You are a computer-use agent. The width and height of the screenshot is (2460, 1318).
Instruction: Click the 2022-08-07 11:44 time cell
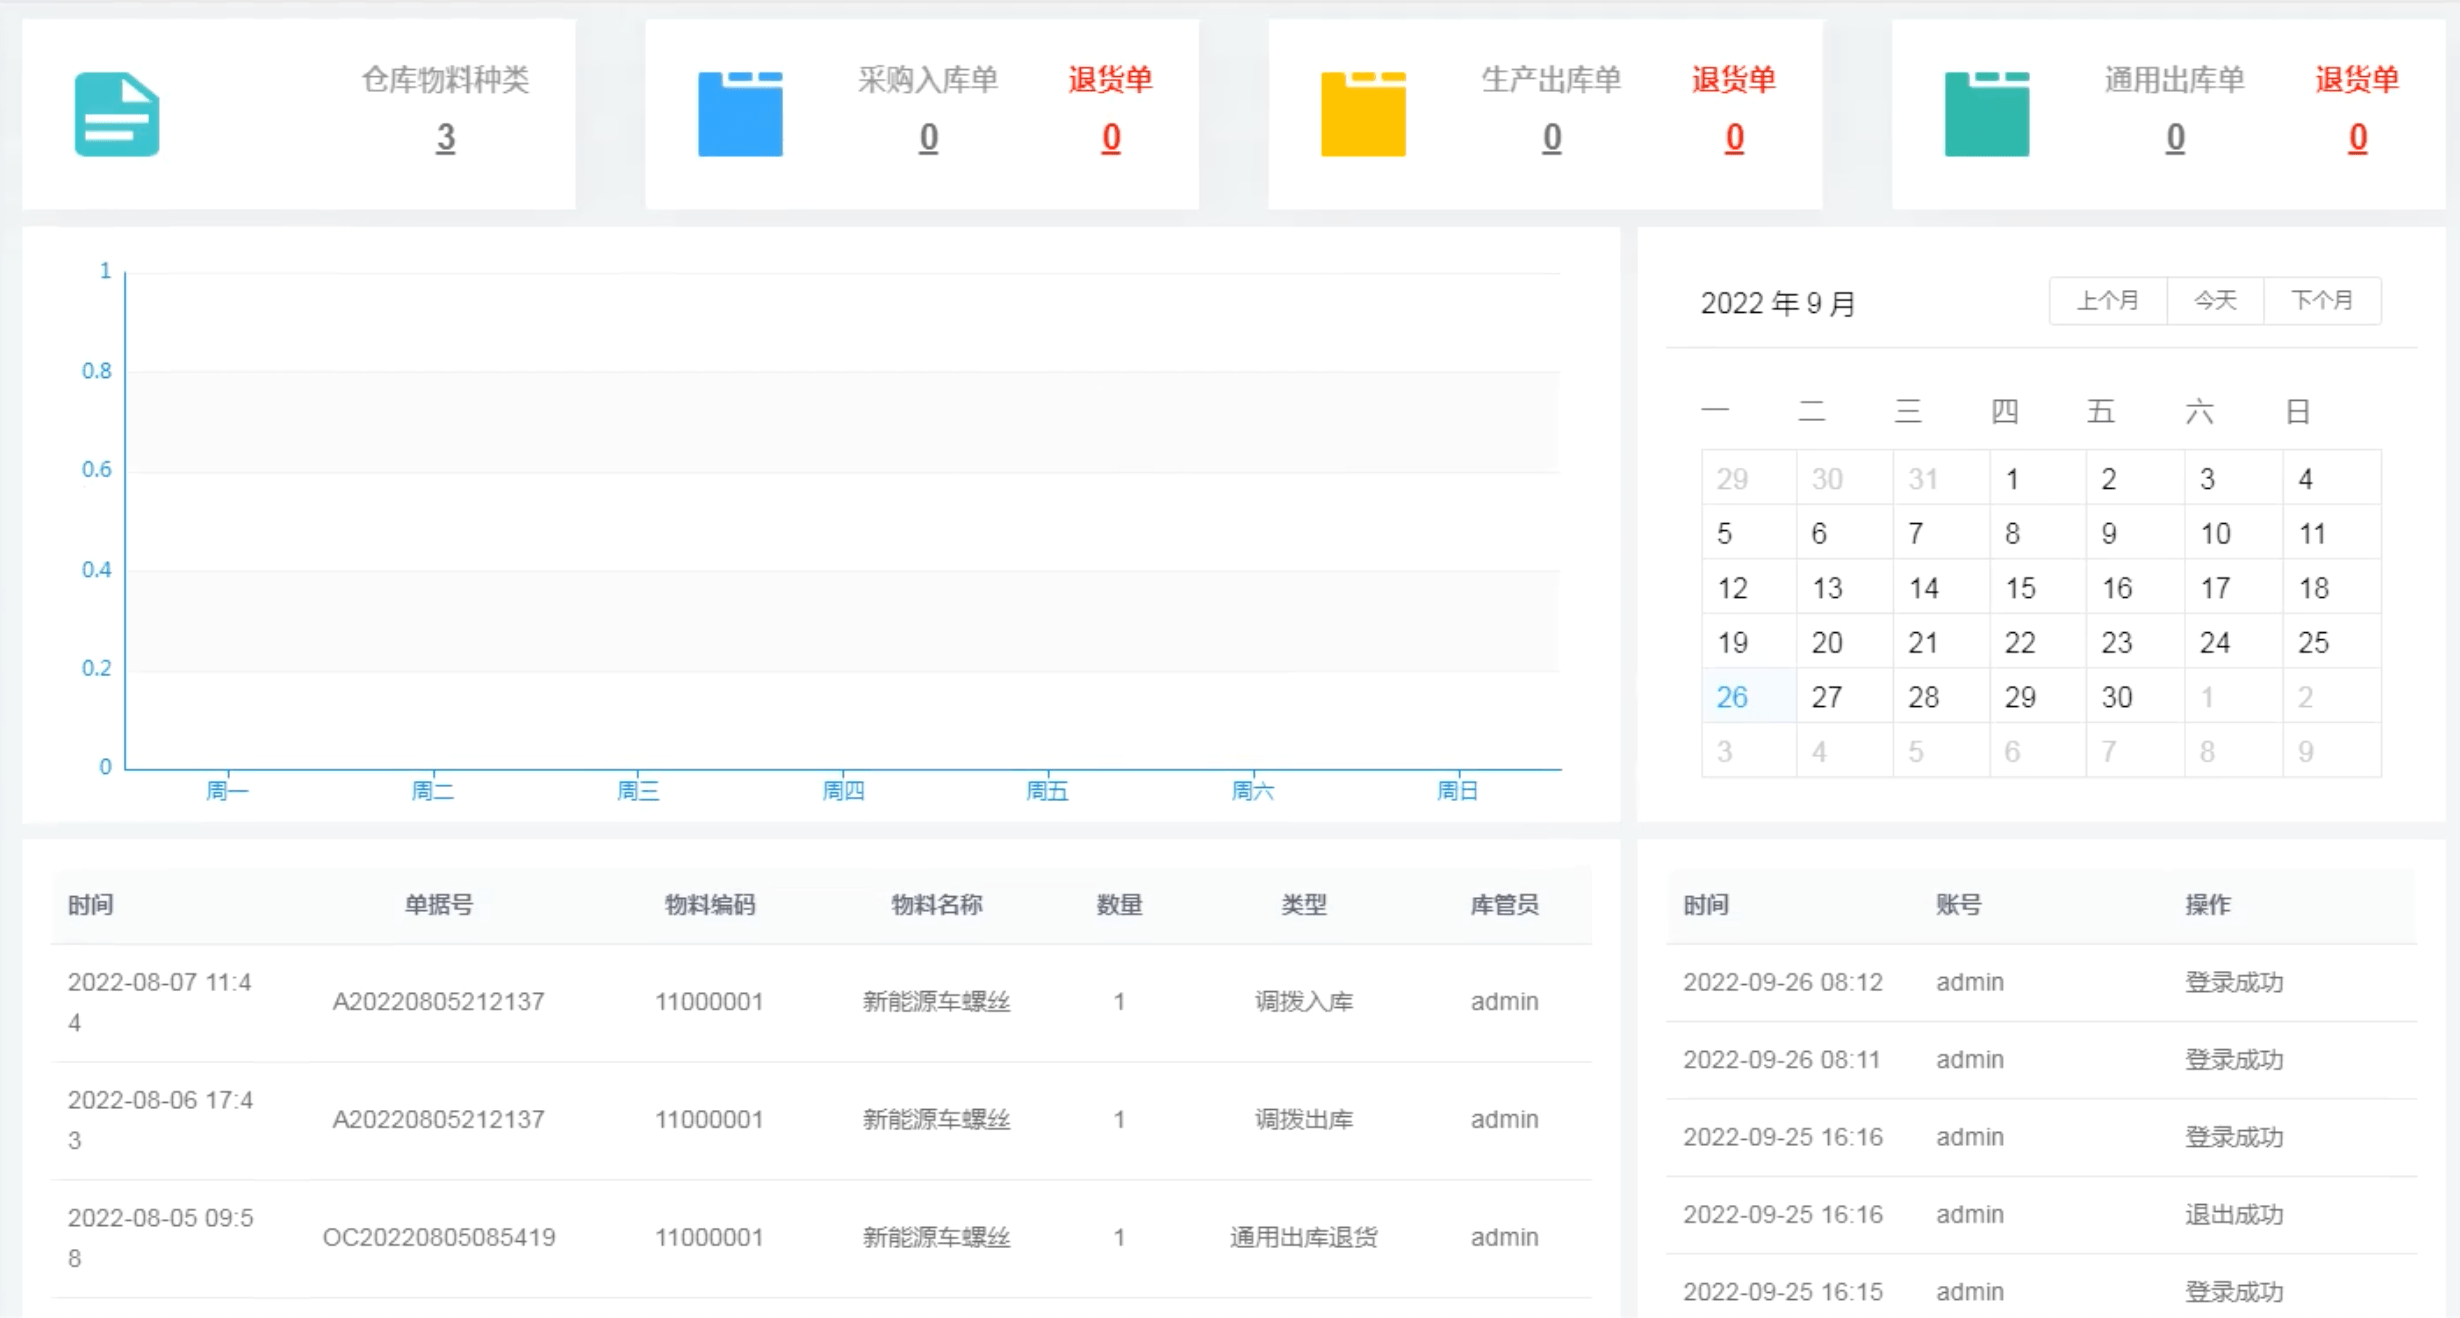[160, 1002]
